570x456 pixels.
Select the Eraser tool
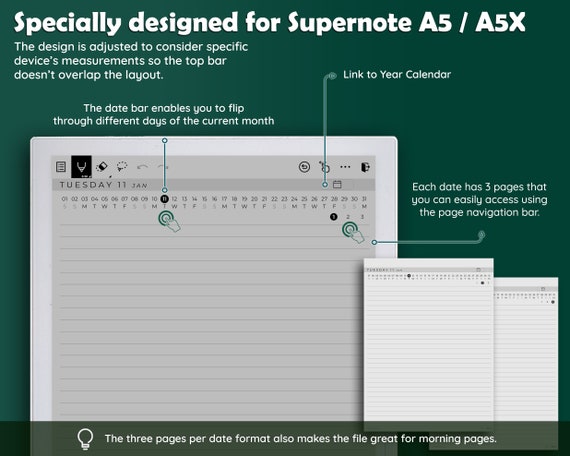pyautogui.click(x=102, y=167)
